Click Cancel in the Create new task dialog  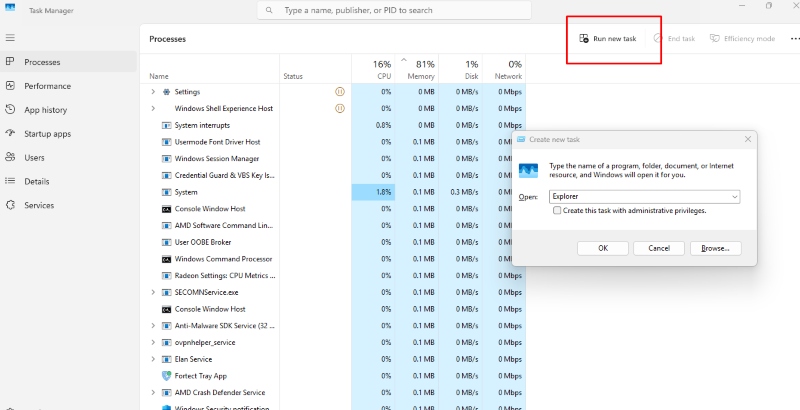tap(659, 248)
